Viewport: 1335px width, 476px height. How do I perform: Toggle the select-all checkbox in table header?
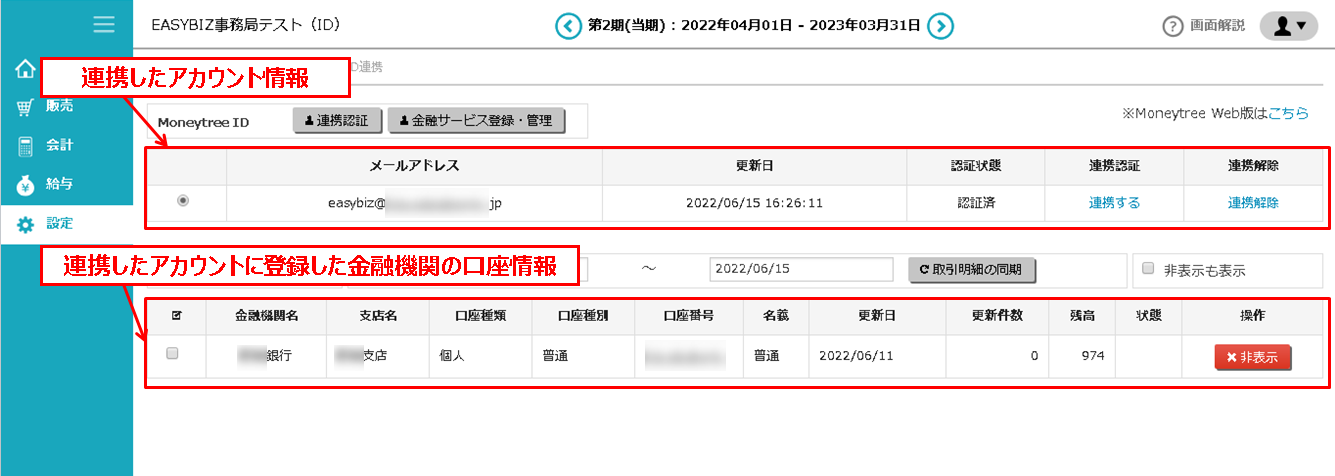pos(177,316)
